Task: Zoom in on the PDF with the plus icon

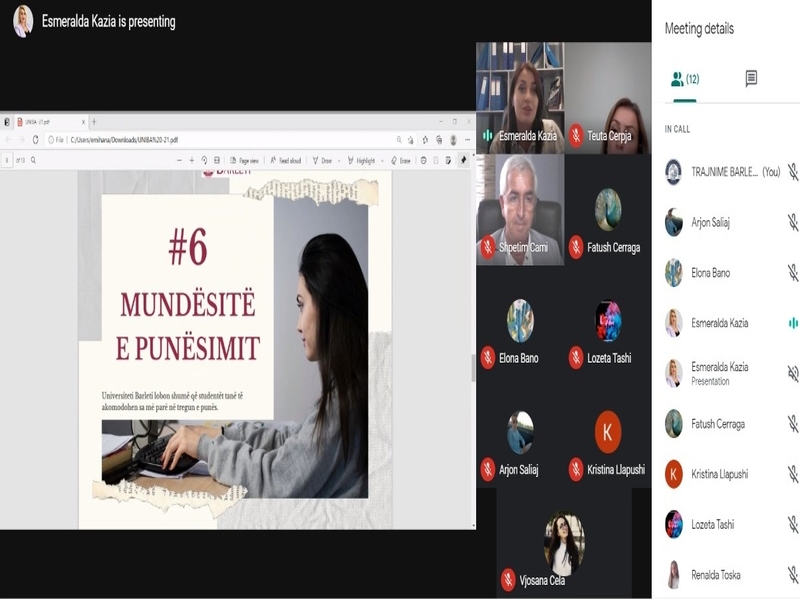Action: pos(191,158)
